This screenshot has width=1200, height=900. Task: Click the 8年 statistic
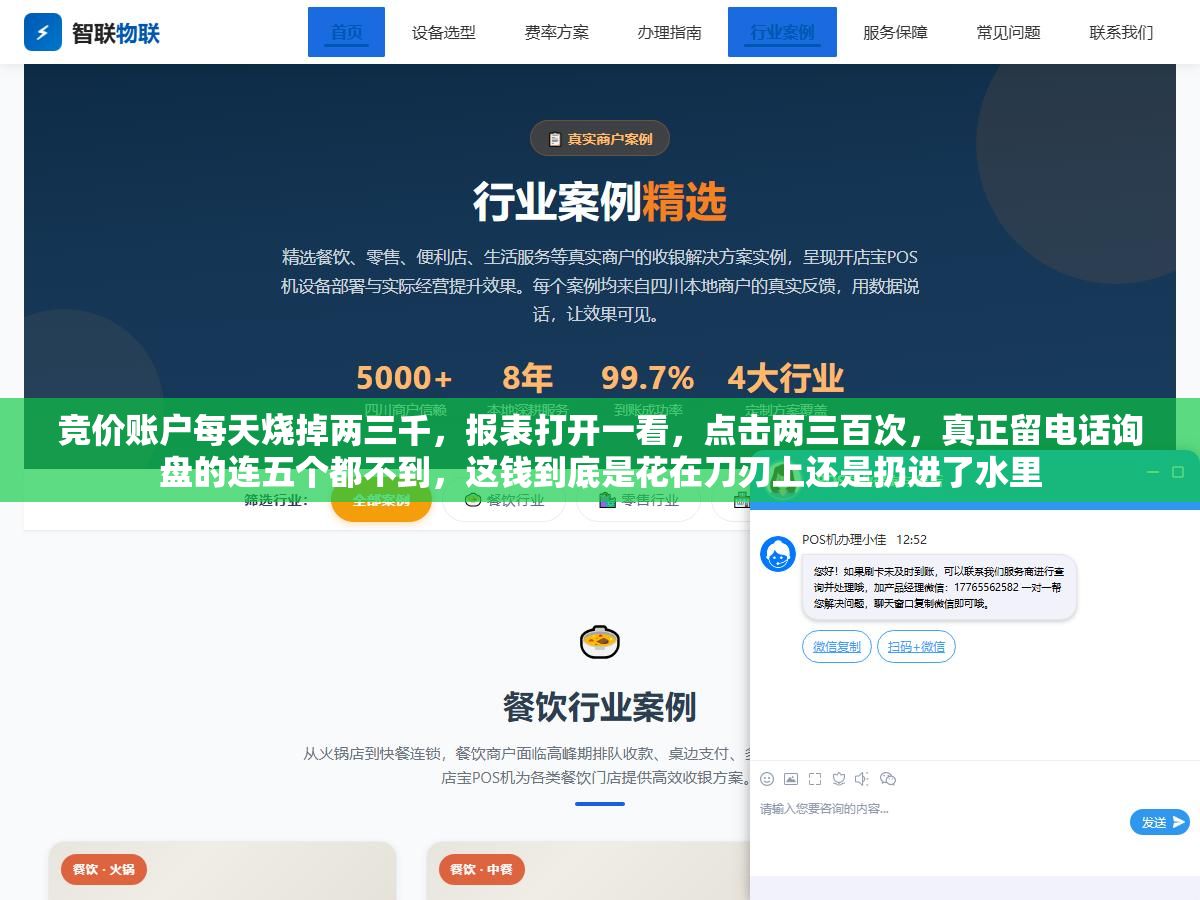tap(527, 378)
